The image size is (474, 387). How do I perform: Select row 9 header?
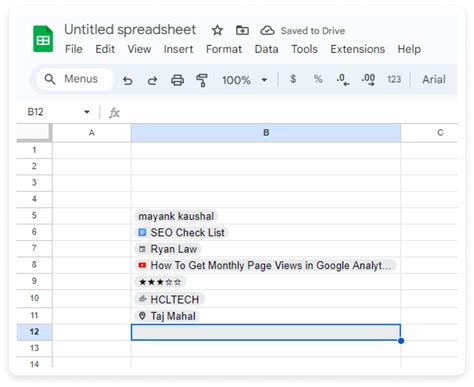[34, 281]
